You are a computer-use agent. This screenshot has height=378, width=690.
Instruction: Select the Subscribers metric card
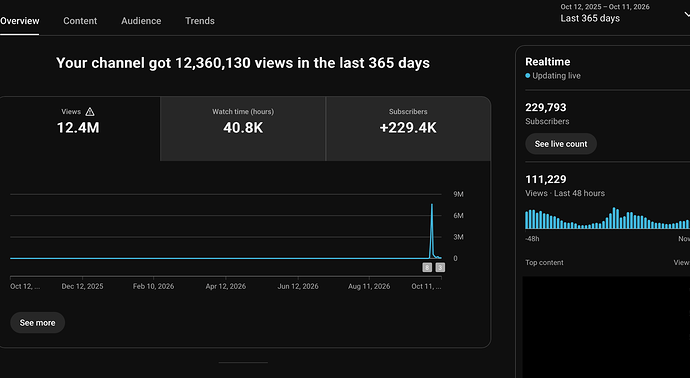(x=408, y=128)
